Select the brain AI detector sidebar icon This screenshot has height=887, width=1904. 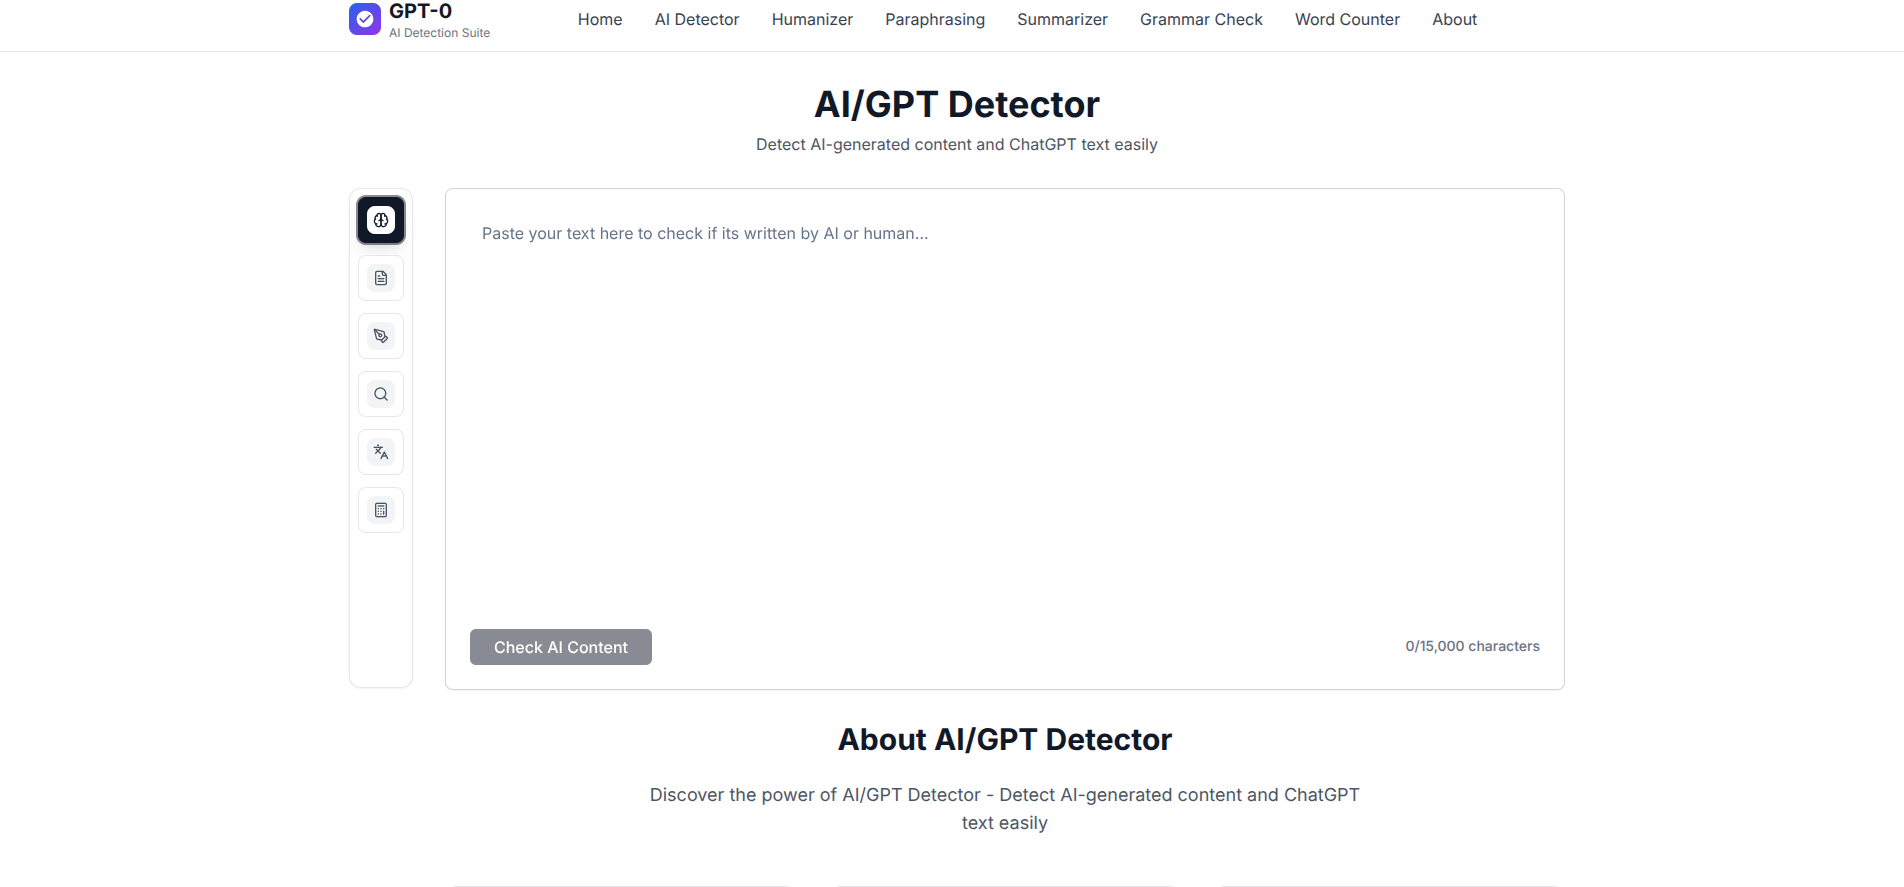point(381,220)
